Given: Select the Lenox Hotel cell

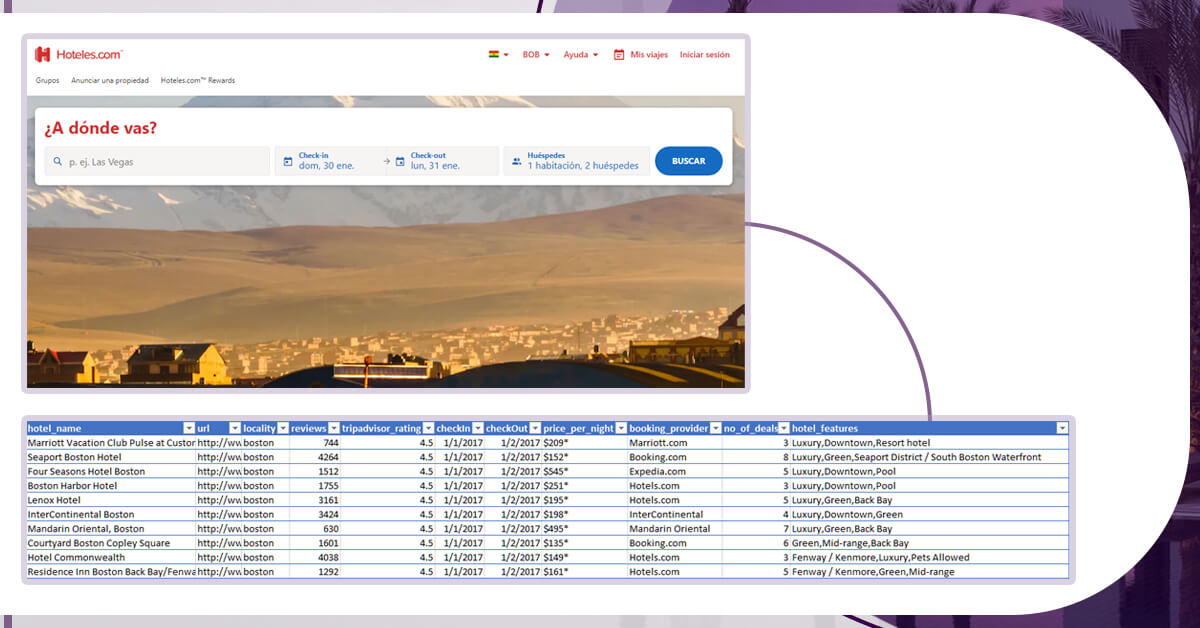Looking at the screenshot, I should pos(111,500).
